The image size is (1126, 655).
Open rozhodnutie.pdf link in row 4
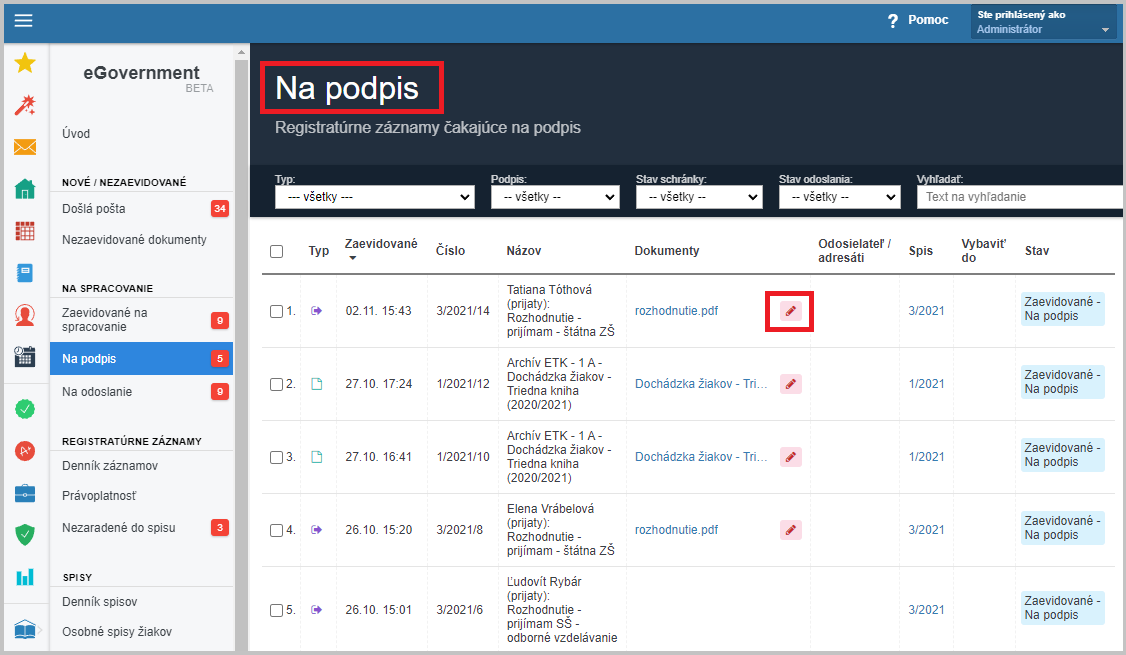pos(676,530)
